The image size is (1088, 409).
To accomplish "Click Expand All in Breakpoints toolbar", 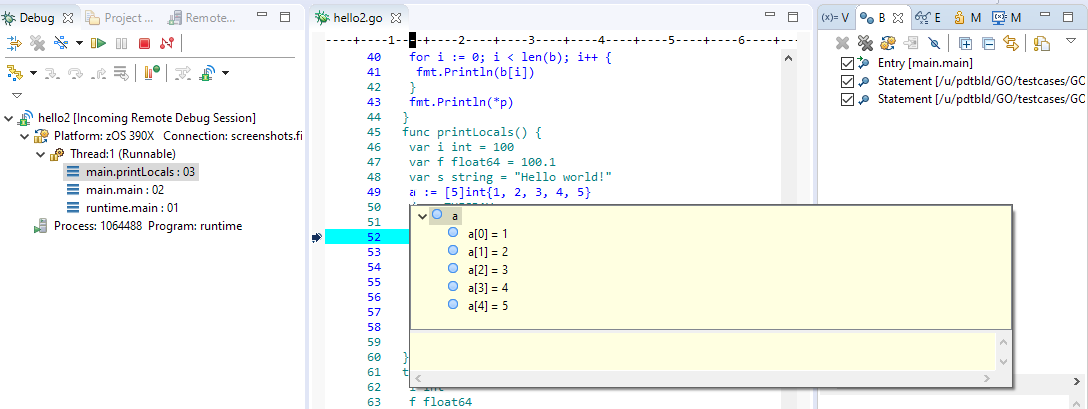I will 965,43.
